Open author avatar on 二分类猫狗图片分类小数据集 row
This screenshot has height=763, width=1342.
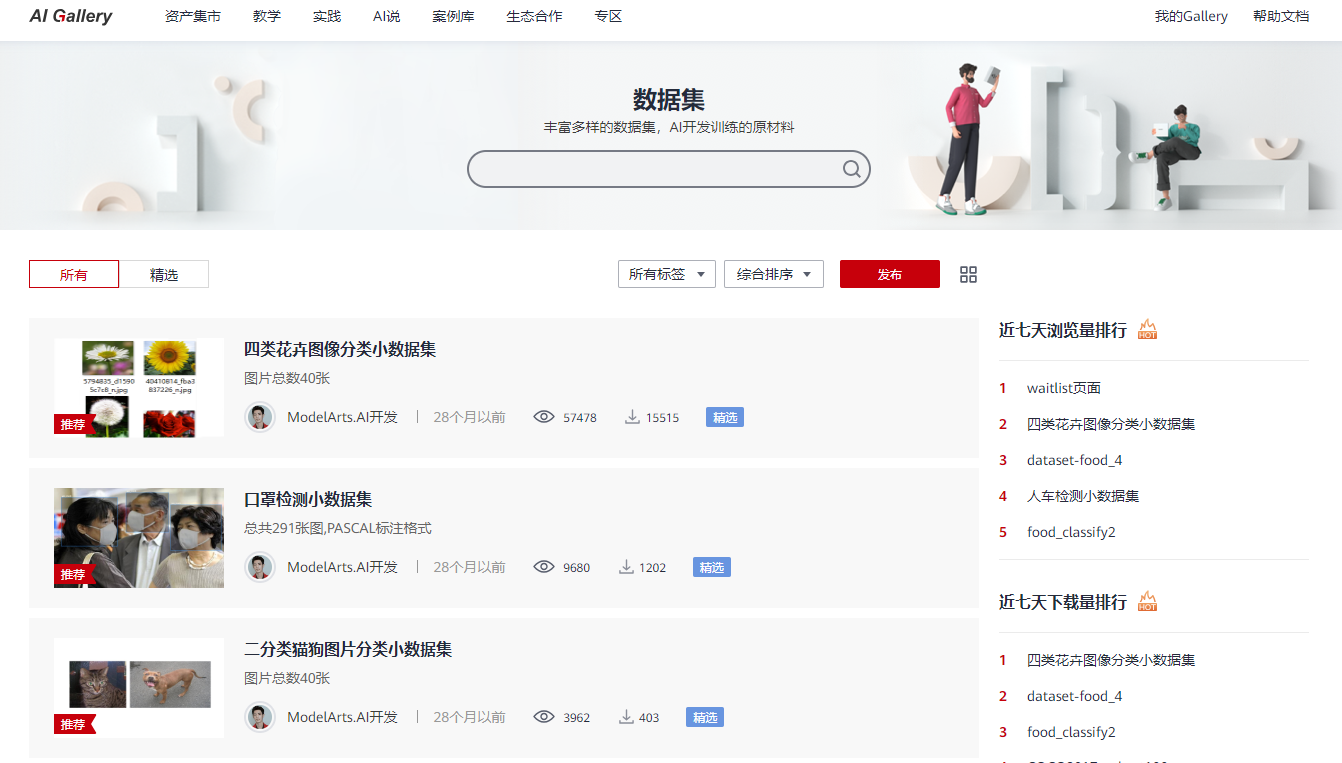(260, 717)
